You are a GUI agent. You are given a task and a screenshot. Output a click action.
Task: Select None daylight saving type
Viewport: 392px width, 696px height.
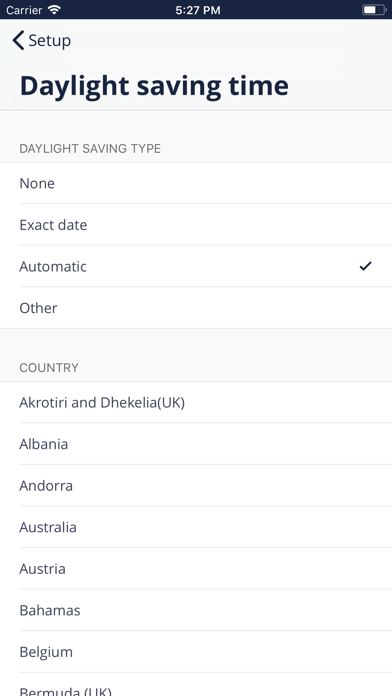point(196,183)
